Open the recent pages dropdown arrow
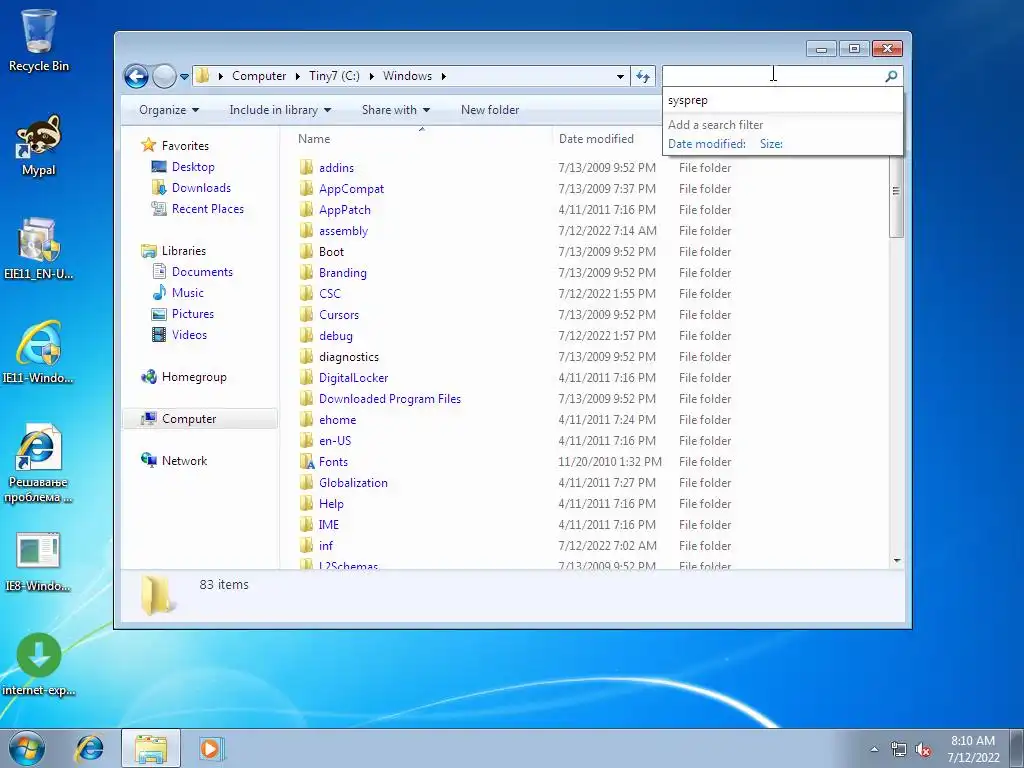 tap(185, 76)
